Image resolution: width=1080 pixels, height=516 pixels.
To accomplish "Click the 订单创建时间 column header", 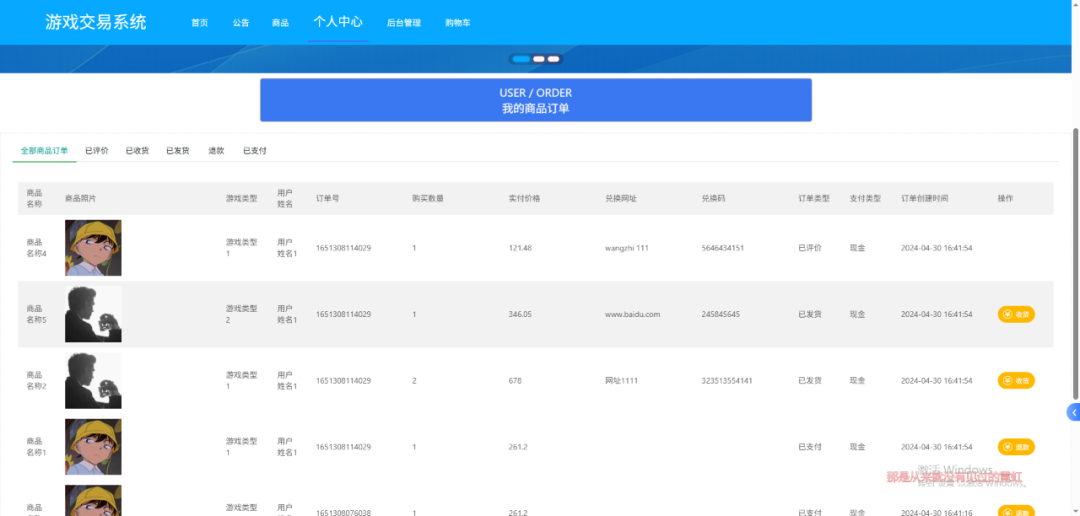I will point(924,198).
